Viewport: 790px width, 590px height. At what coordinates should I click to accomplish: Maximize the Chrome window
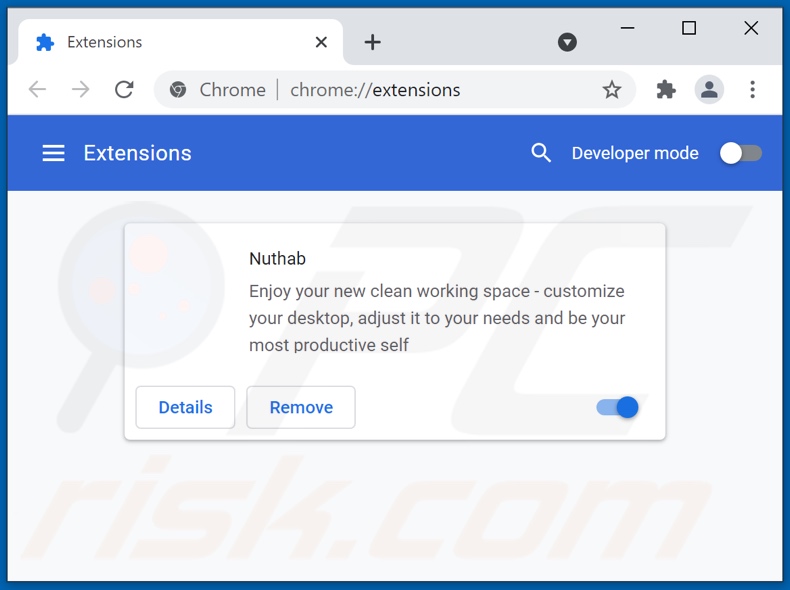click(x=689, y=28)
